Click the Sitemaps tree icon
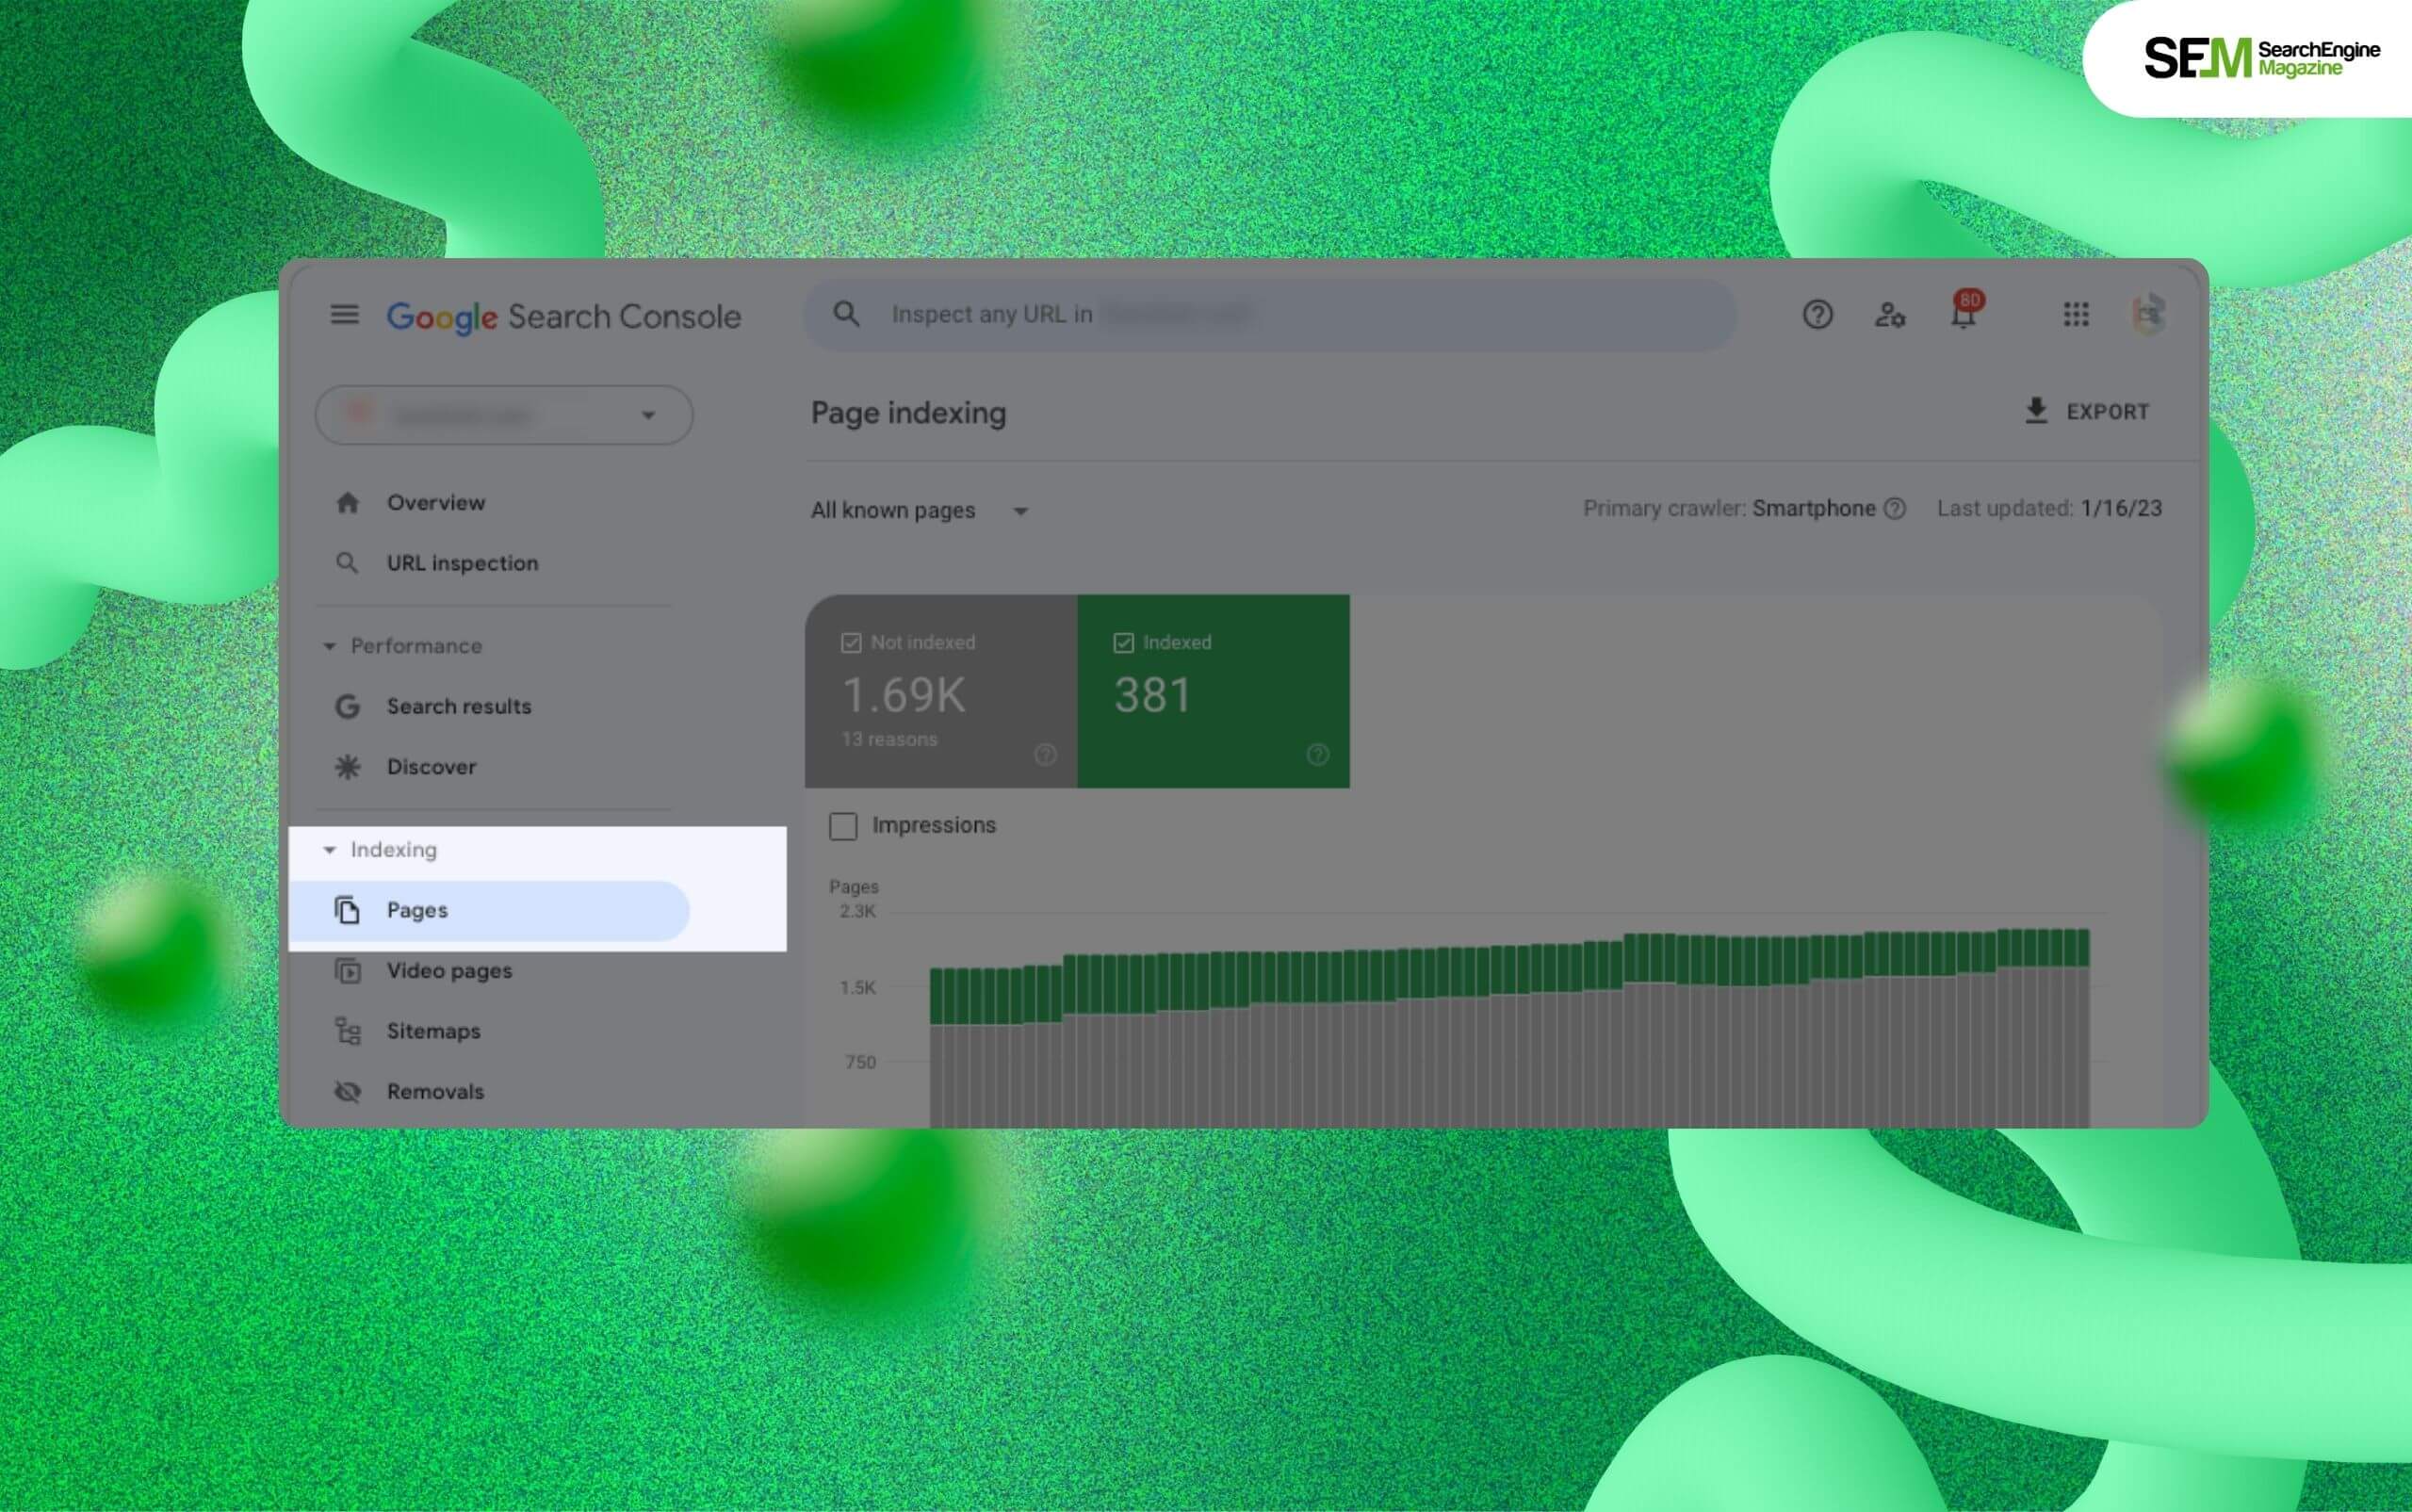2412x1512 pixels. [x=347, y=1031]
